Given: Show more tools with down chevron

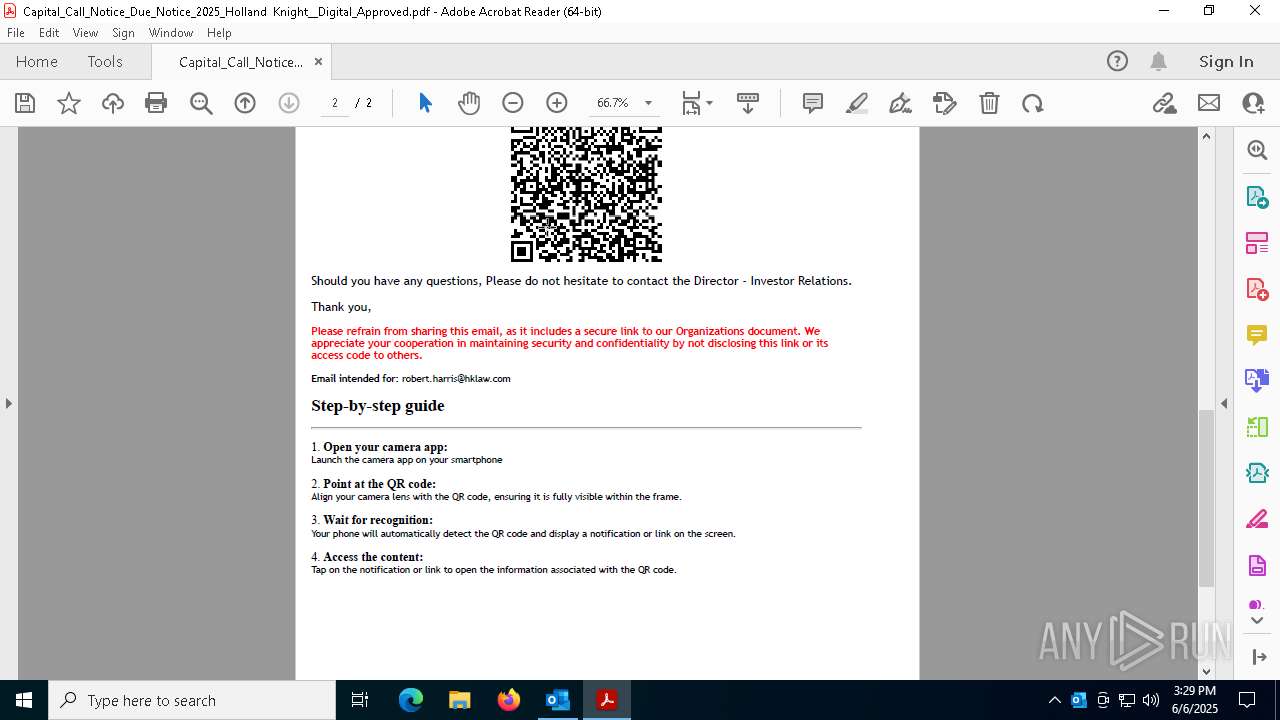Looking at the screenshot, I should [x=1257, y=621].
